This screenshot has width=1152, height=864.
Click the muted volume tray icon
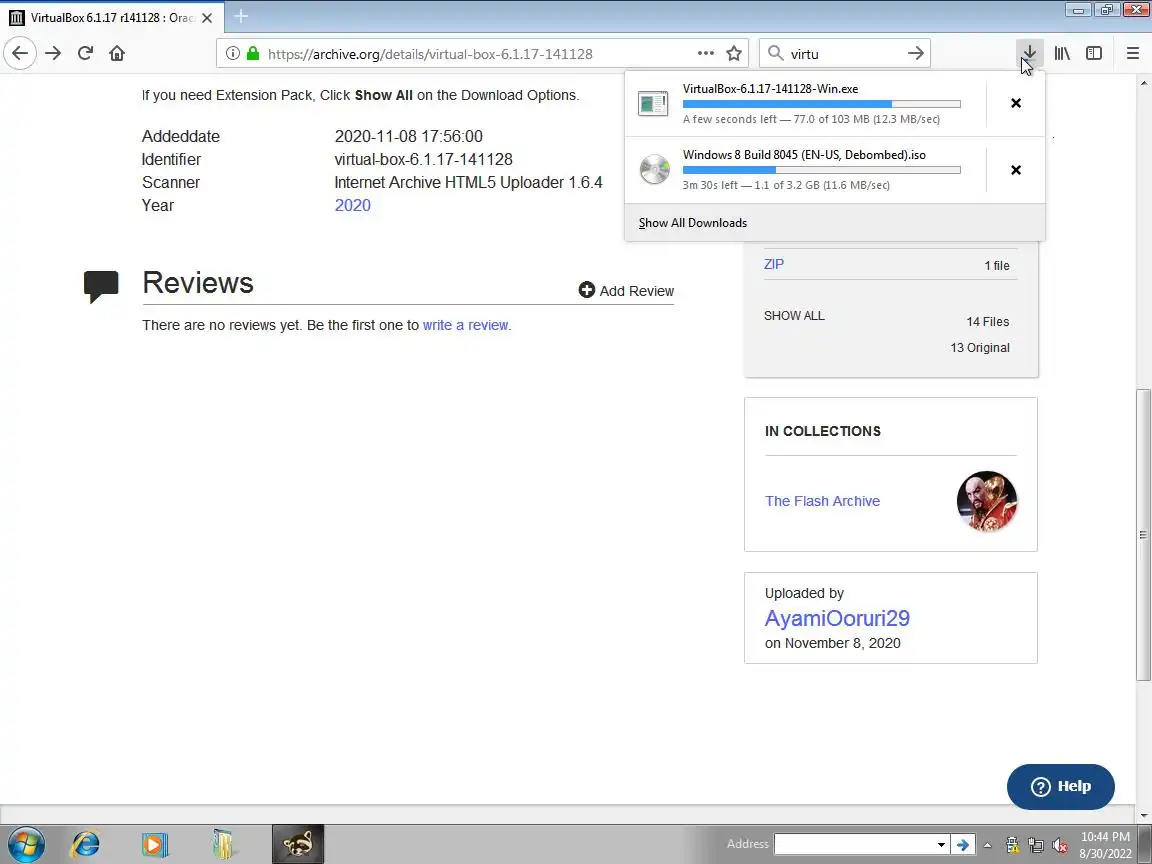(x=1059, y=845)
